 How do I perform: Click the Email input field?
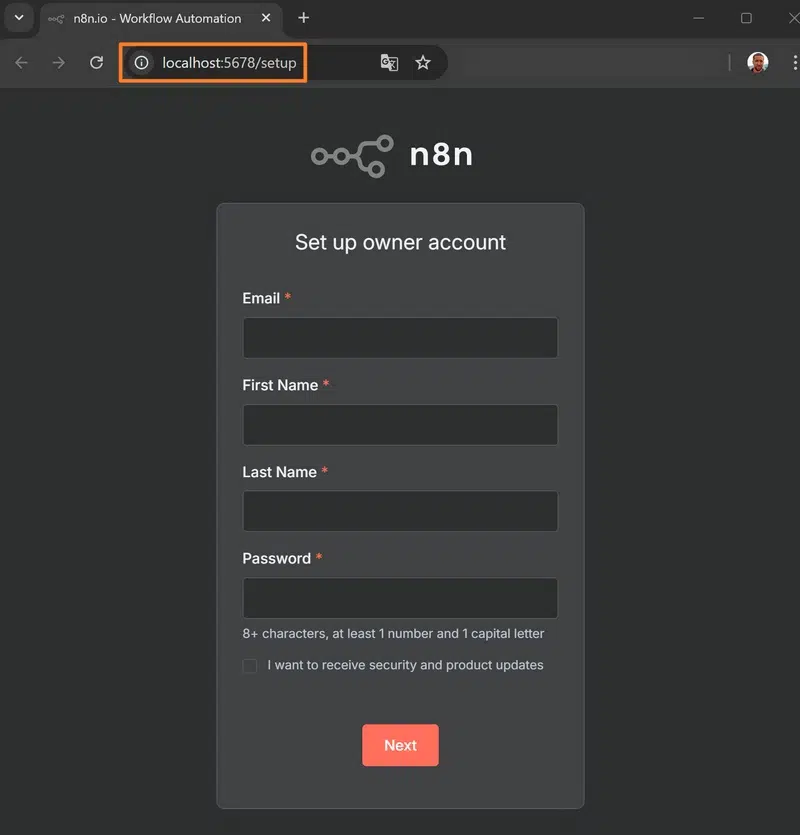400,337
